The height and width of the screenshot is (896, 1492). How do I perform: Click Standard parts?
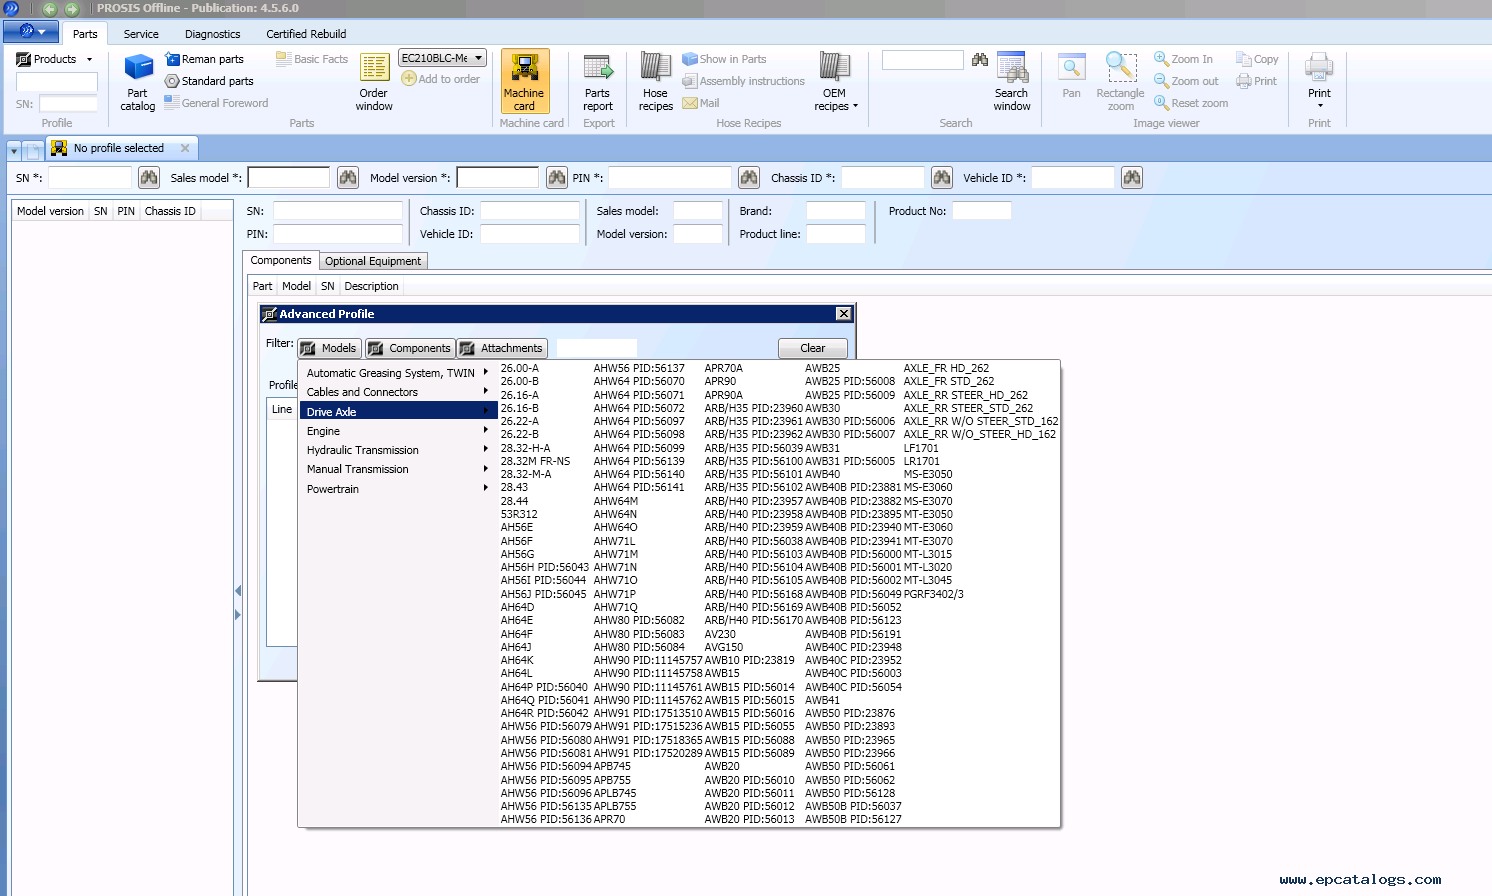(x=209, y=81)
